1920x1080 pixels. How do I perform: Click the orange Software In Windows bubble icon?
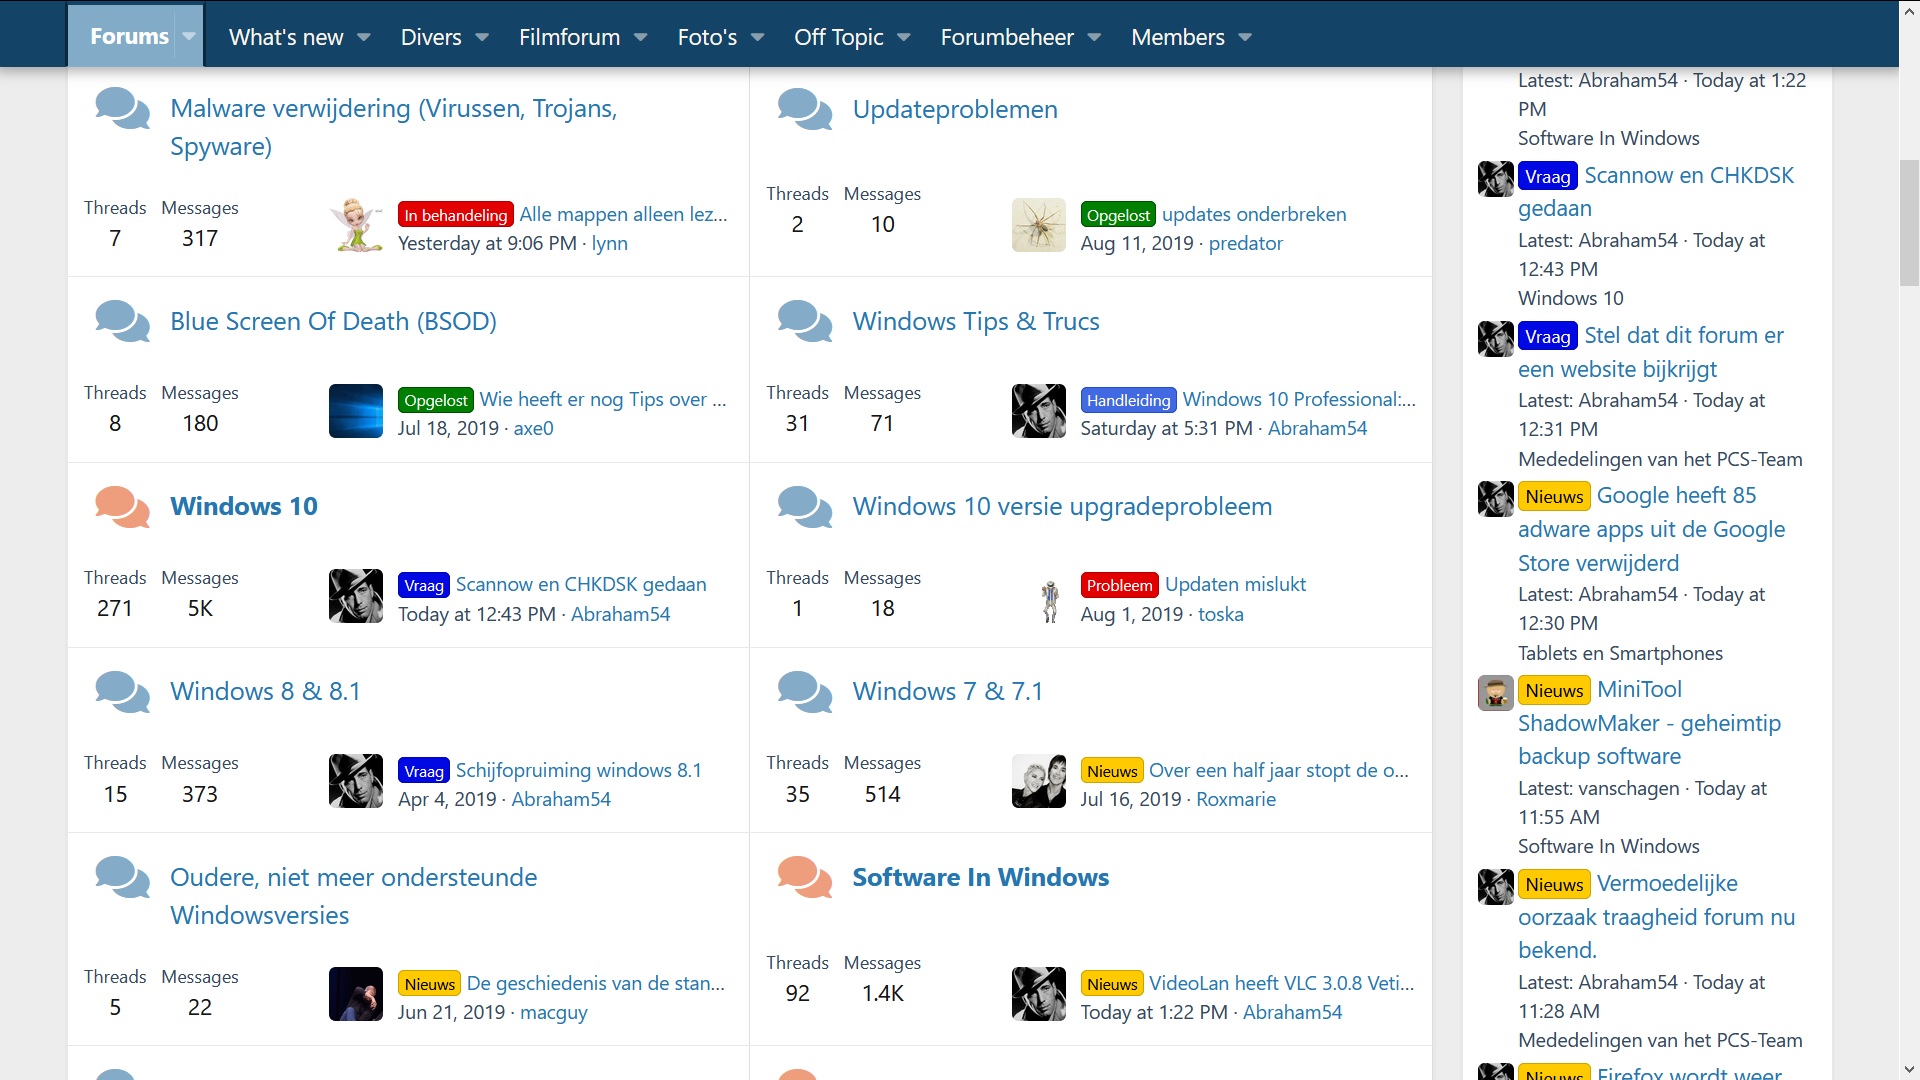pos(804,878)
